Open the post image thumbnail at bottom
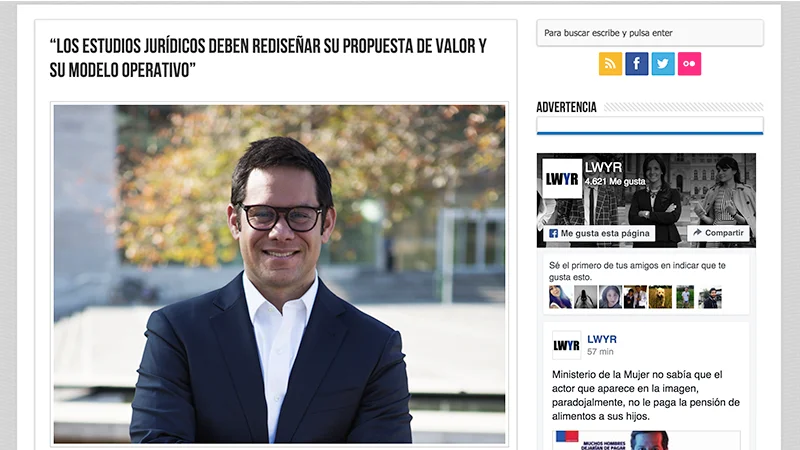Image resolution: width=800 pixels, height=450 pixels. [x=646, y=440]
